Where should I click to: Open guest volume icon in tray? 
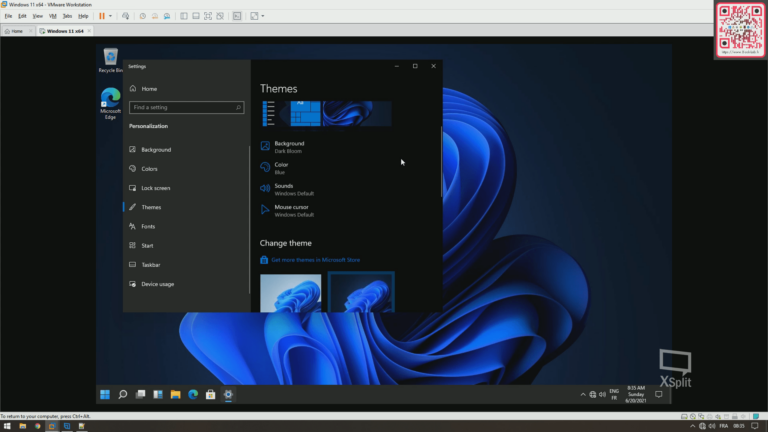[602, 394]
